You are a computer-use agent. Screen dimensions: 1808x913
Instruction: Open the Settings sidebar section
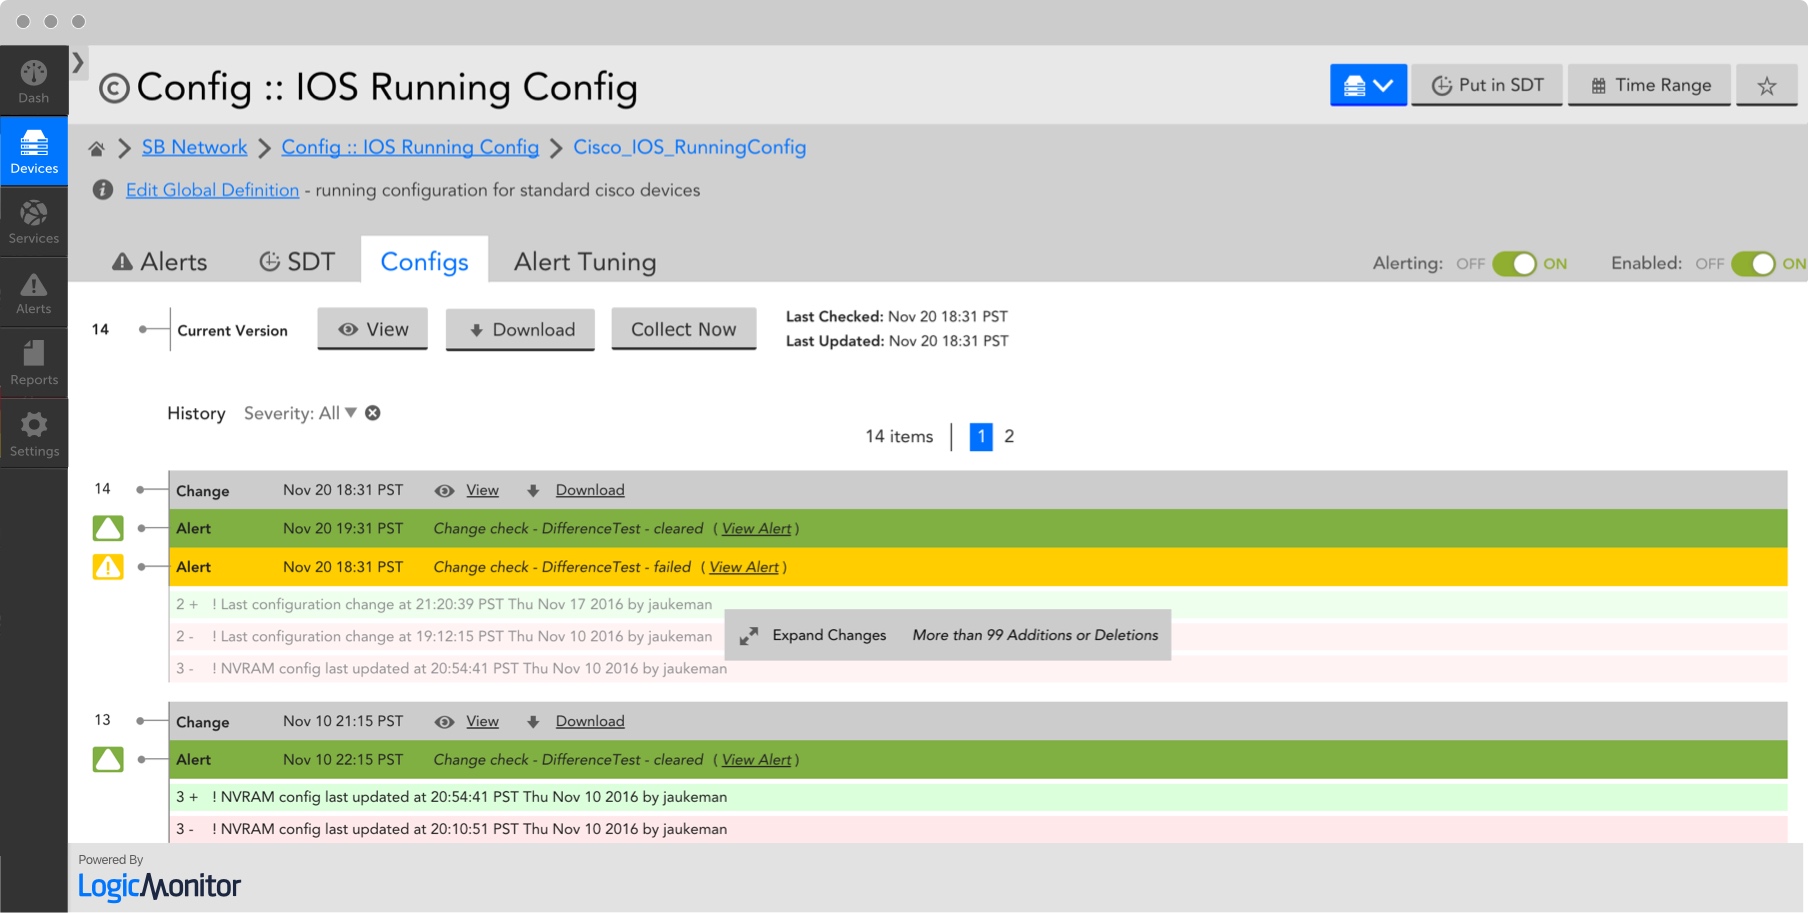(34, 434)
